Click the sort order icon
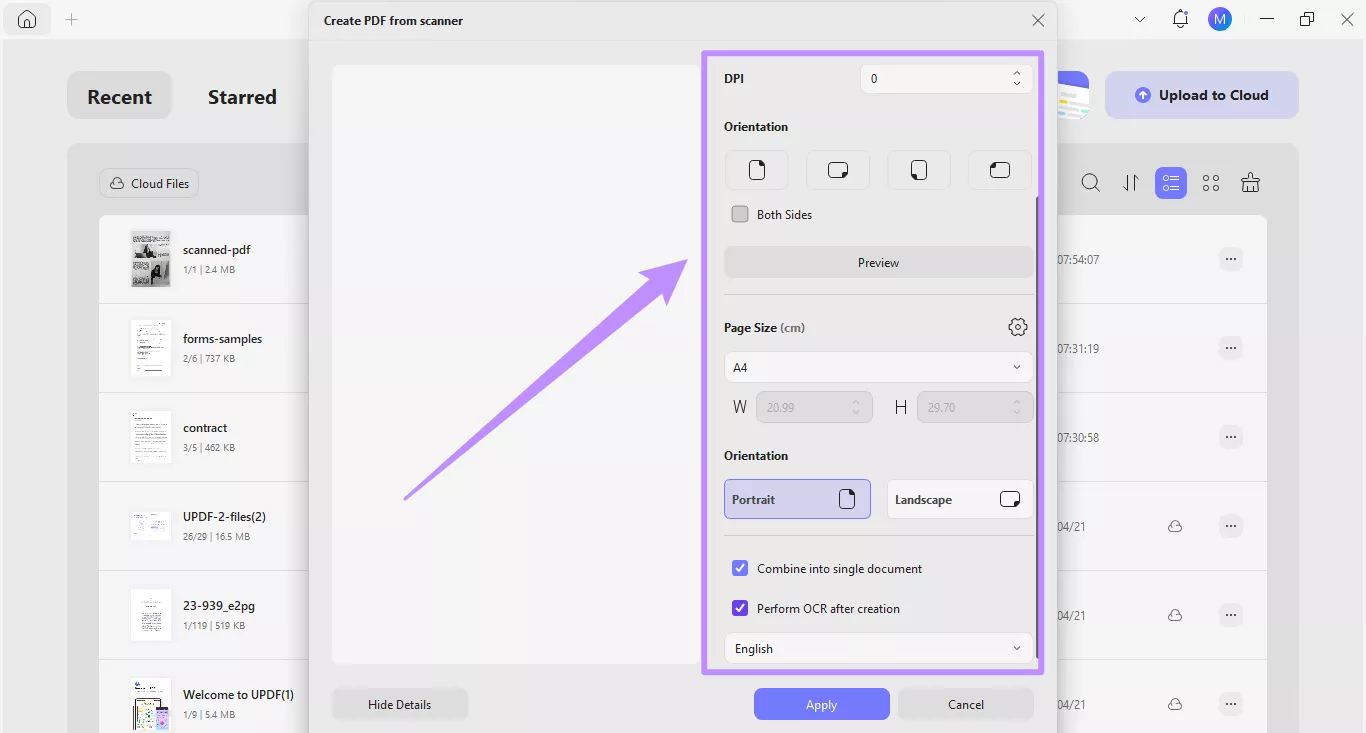Image resolution: width=1366 pixels, height=733 pixels. (1130, 183)
